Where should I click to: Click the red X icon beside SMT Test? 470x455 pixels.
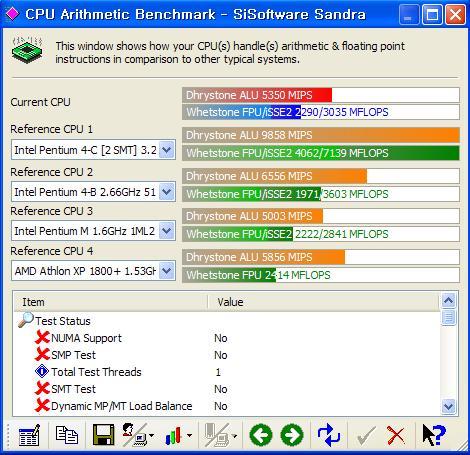[42, 388]
